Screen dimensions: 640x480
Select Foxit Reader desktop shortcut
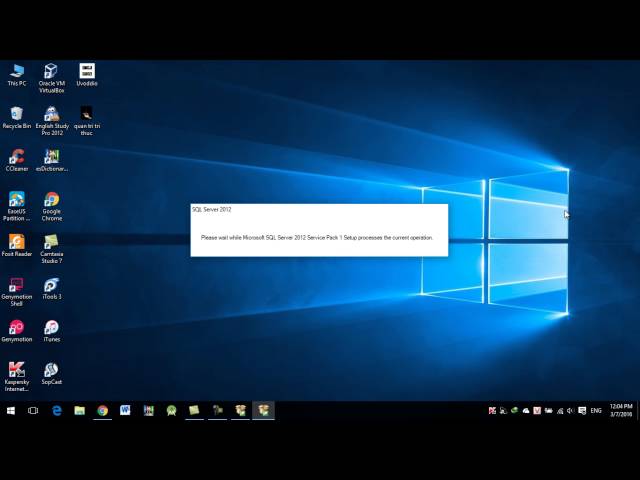(x=17, y=245)
